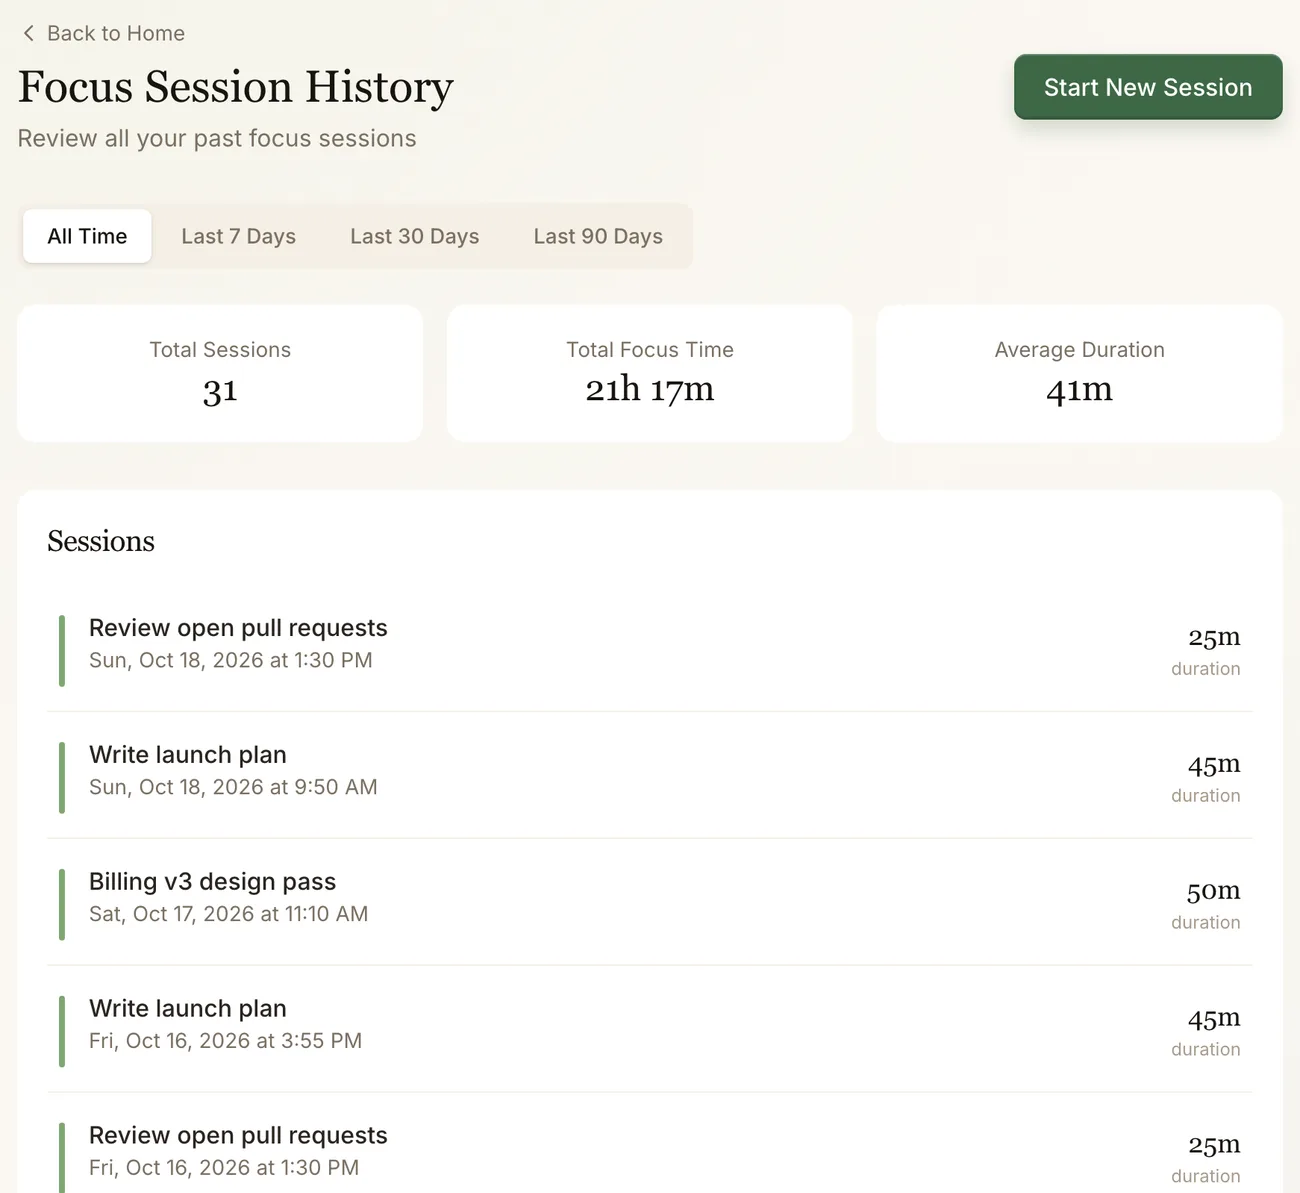Click the 50m duration of Billing v3 design pass
The width and height of the screenshot is (1300, 1193).
(1213, 890)
